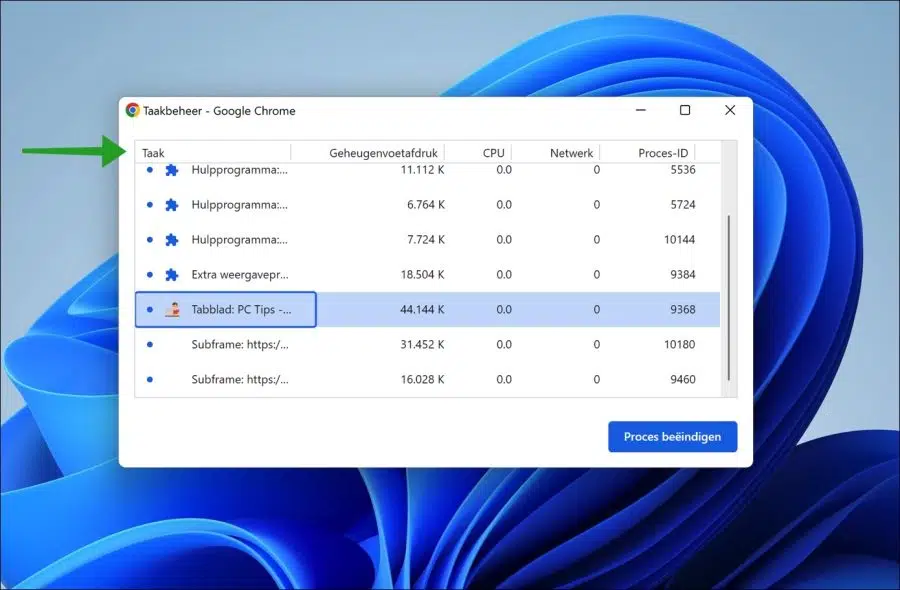Select Subframe row with 16.028 K
Screen dimensions: 900x590
428,379
